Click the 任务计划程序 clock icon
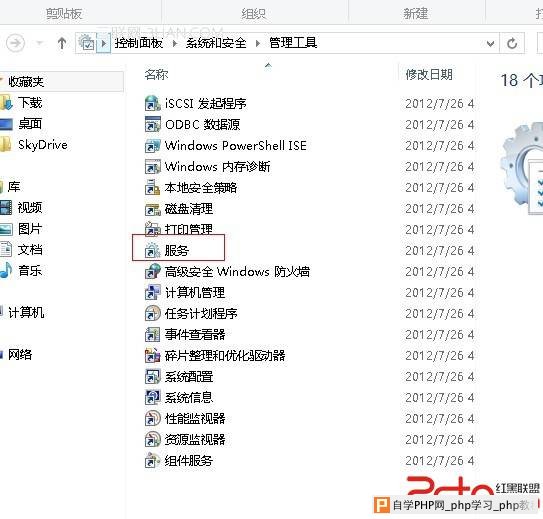Viewport: 543px width, 519px height. pyautogui.click(x=152, y=313)
